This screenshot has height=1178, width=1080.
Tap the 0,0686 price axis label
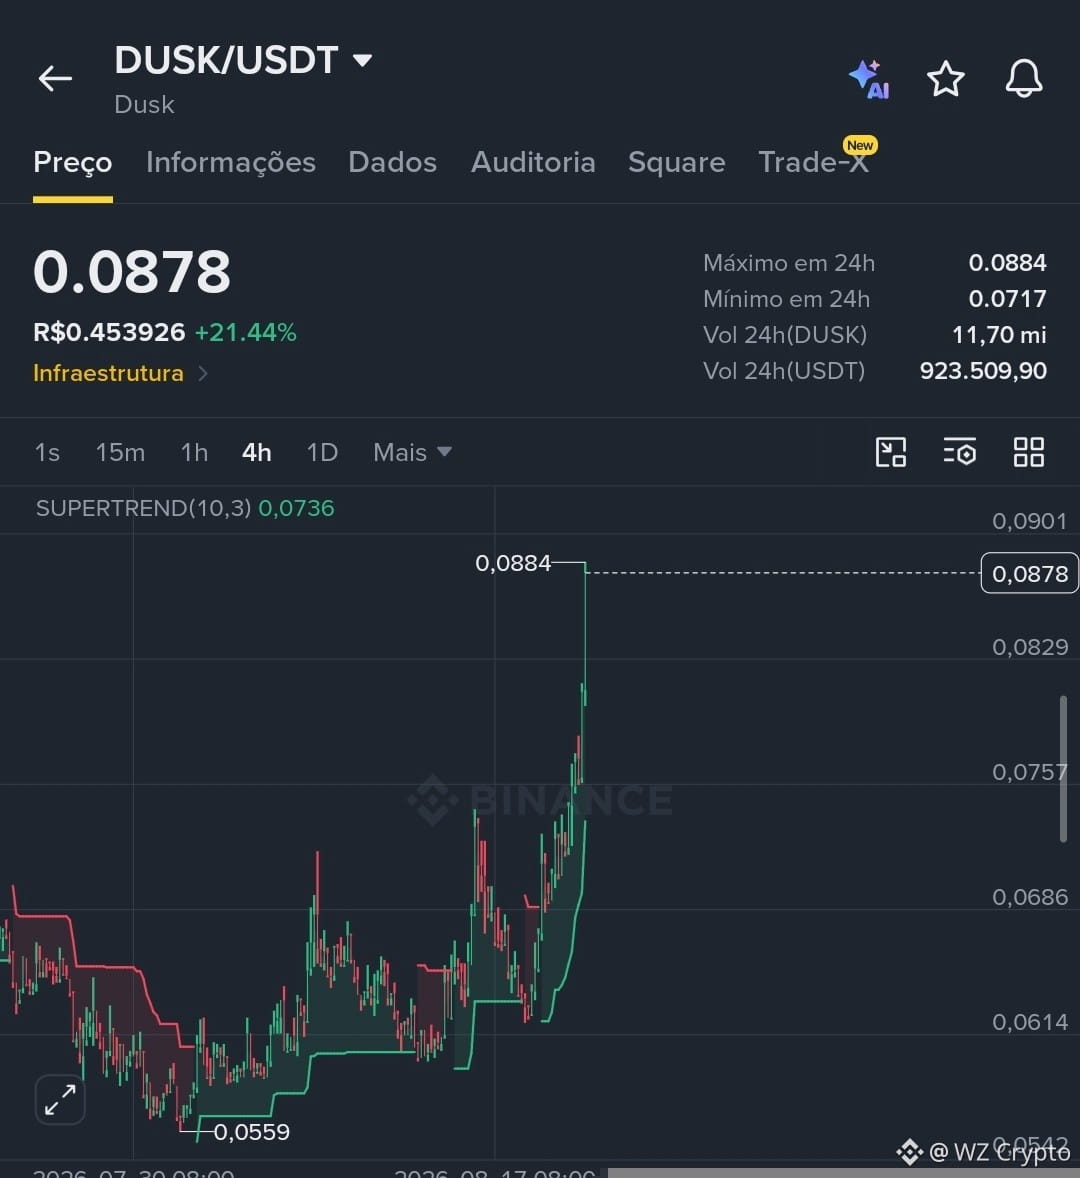(1030, 897)
